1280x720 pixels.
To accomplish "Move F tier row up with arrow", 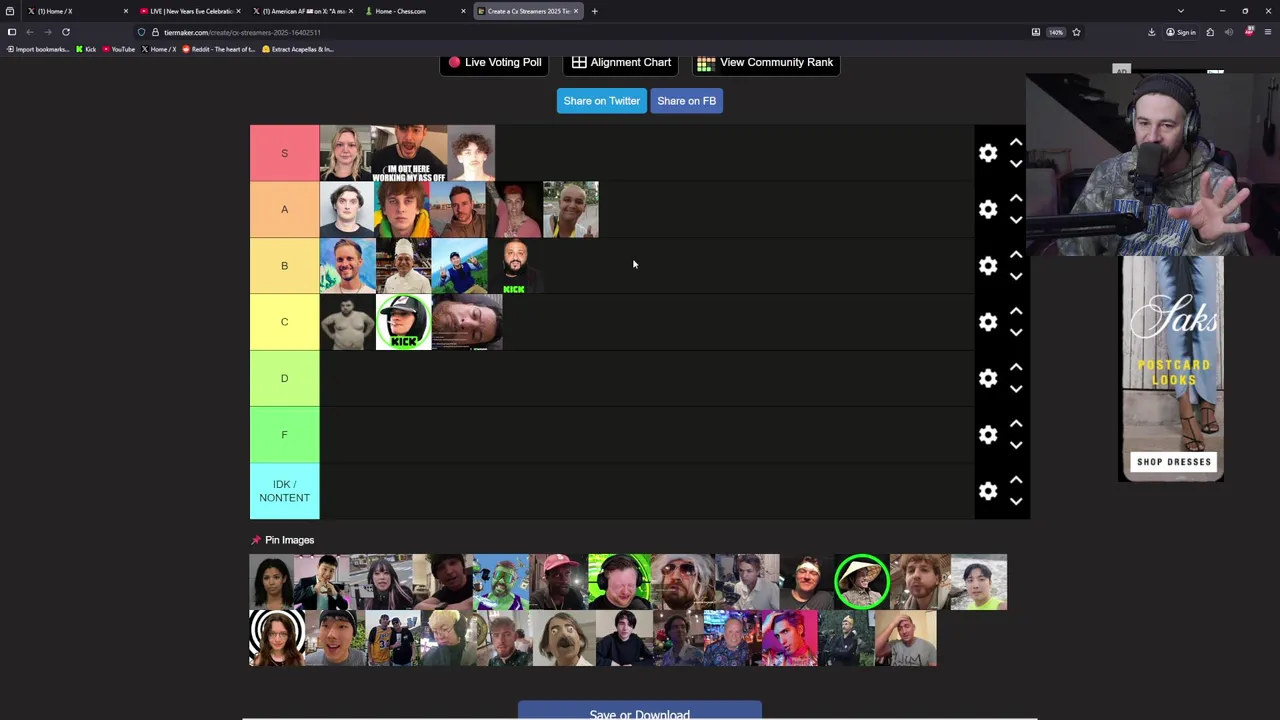I will coord(1016,424).
